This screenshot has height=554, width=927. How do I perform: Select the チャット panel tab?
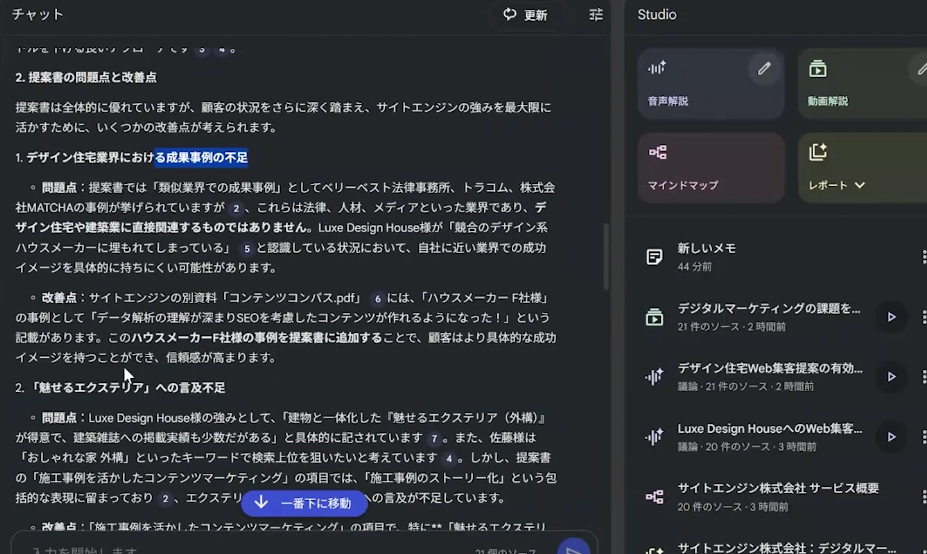(38, 15)
